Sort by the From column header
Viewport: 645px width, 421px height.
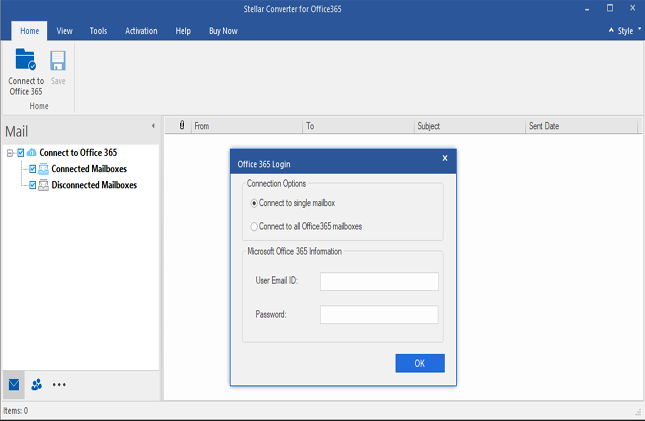(x=247, y=126)
